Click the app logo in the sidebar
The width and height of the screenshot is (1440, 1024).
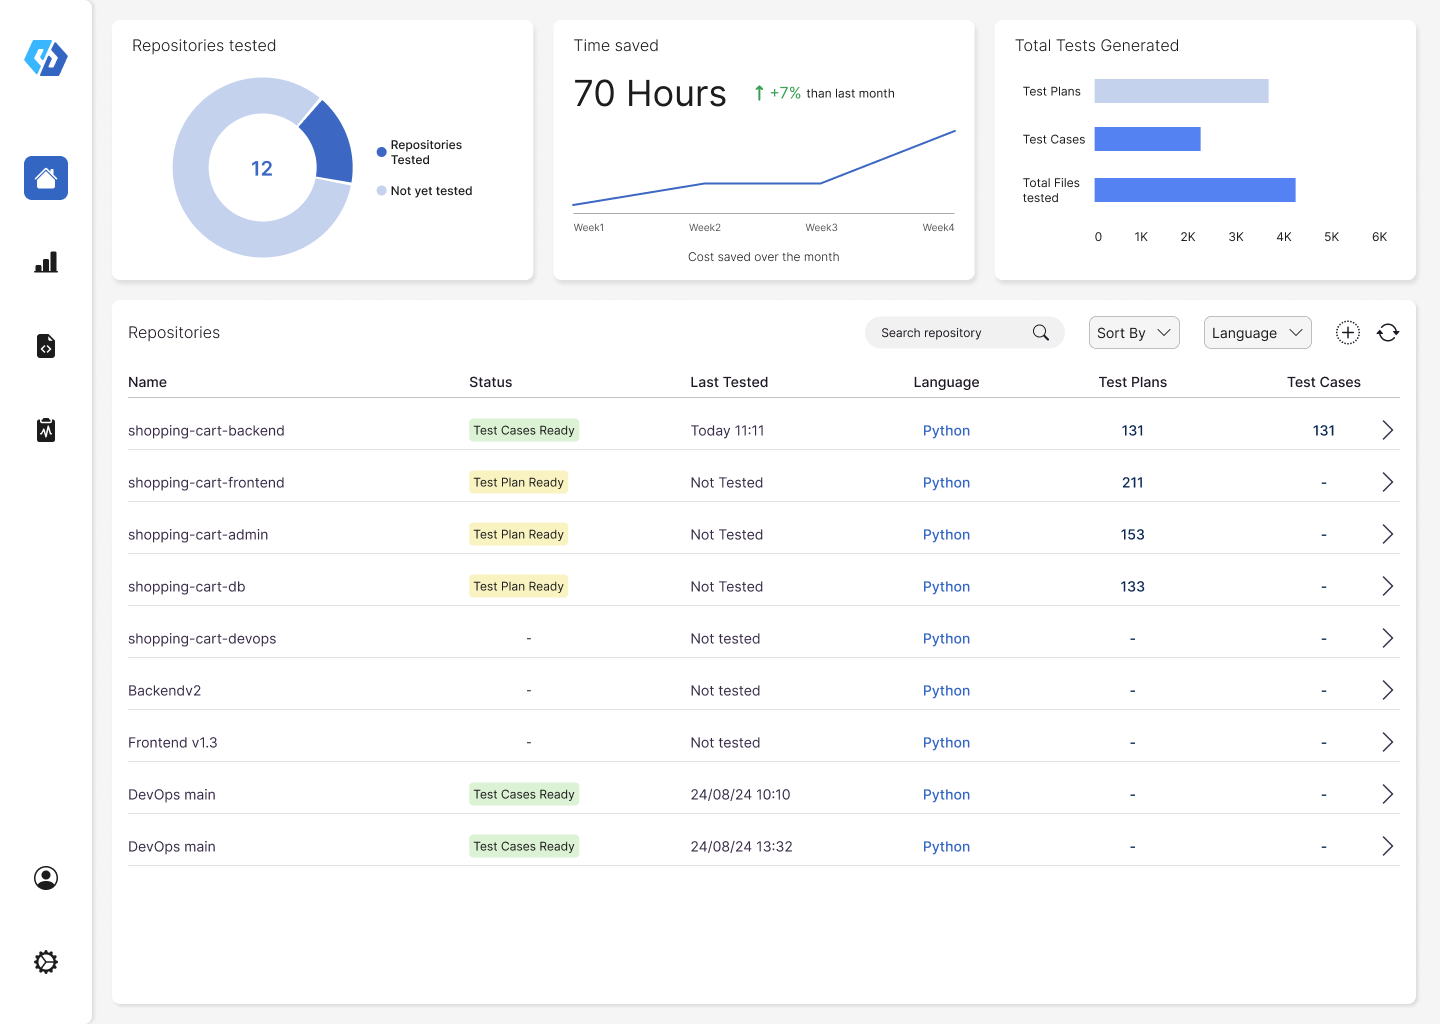[46, 58]
